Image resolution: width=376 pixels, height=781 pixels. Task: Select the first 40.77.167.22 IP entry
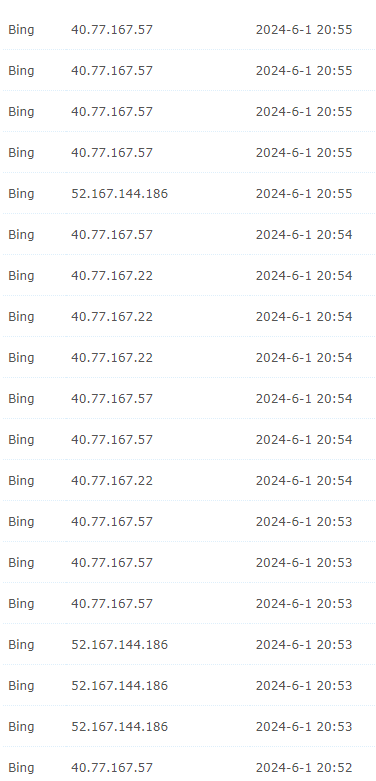tap(112, 275)
